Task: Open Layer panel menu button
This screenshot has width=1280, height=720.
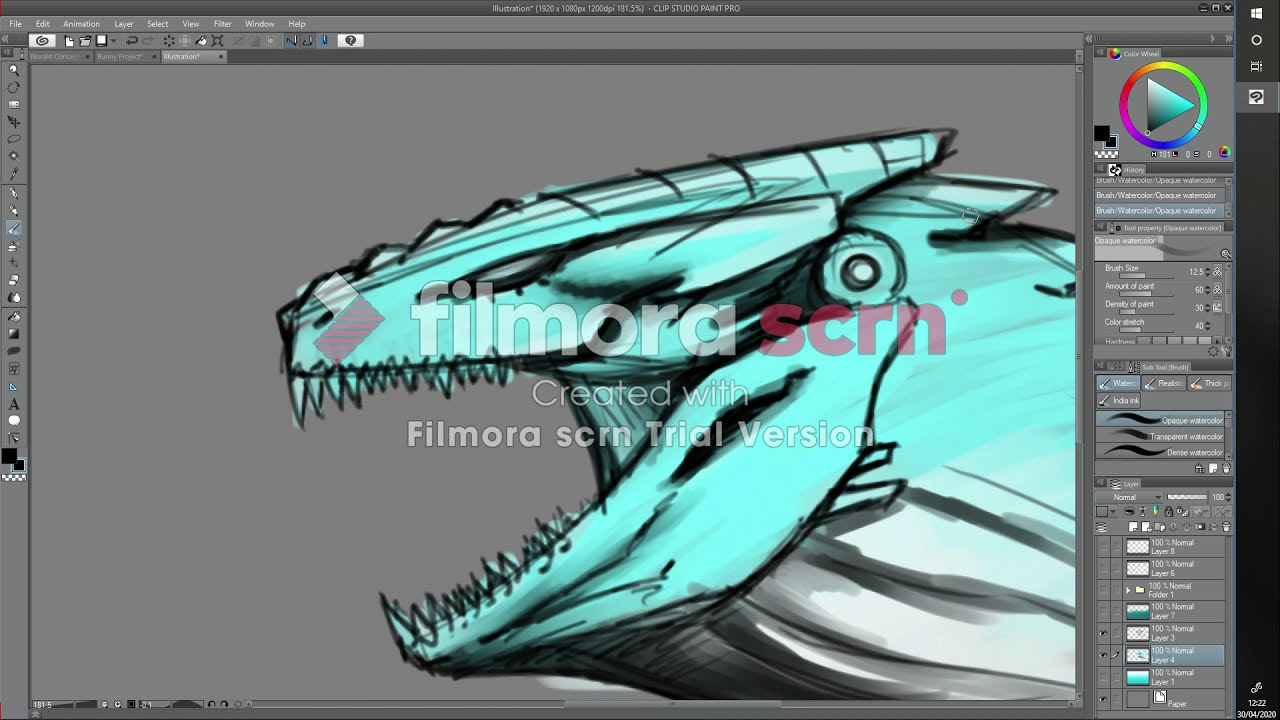Action: [1100, 483]
